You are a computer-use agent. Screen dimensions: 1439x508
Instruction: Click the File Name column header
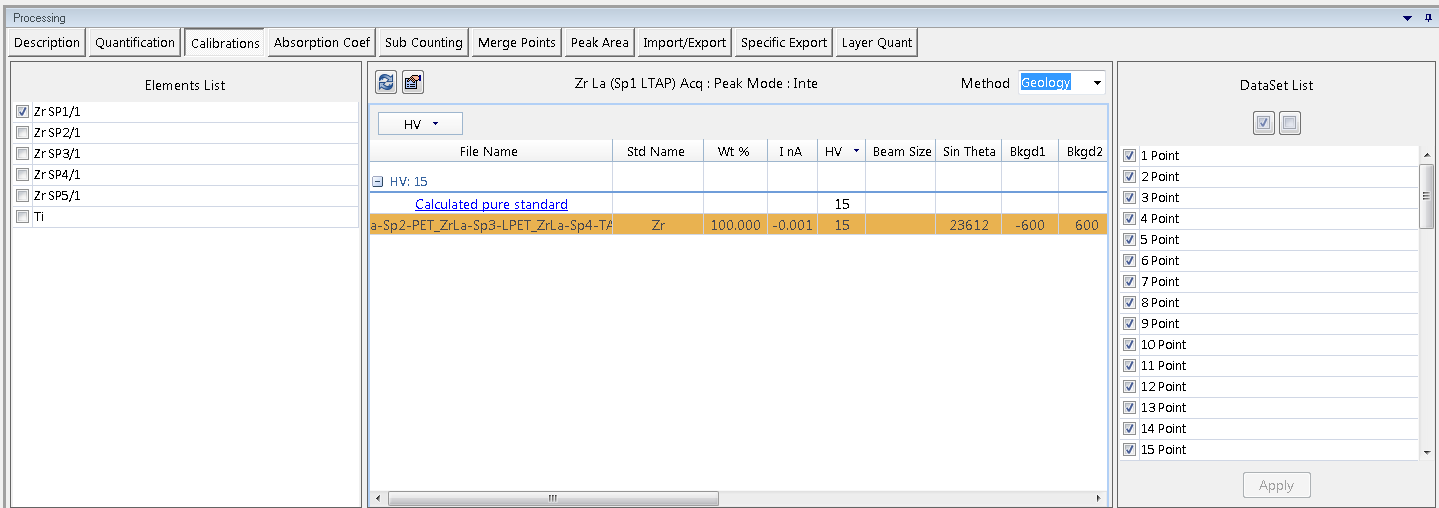(489, 152)
